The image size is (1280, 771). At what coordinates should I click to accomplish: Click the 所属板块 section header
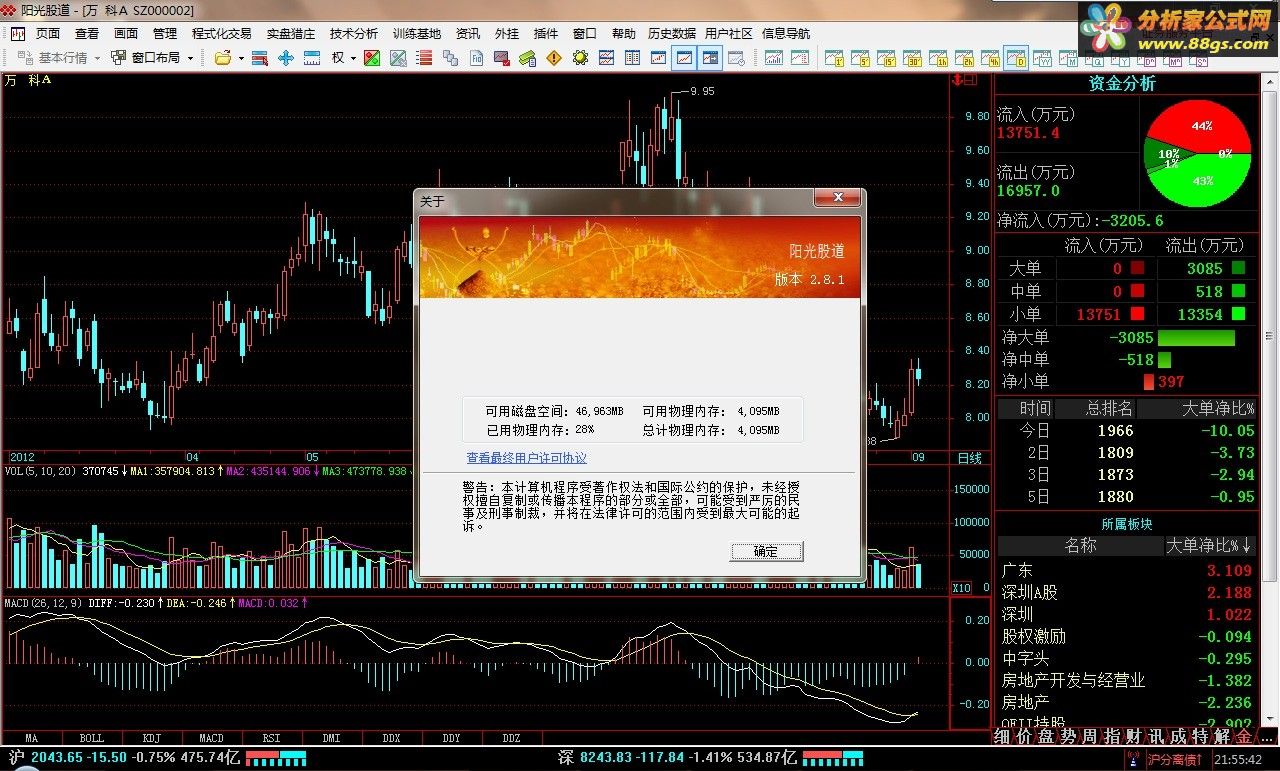tap(1127, 523)
